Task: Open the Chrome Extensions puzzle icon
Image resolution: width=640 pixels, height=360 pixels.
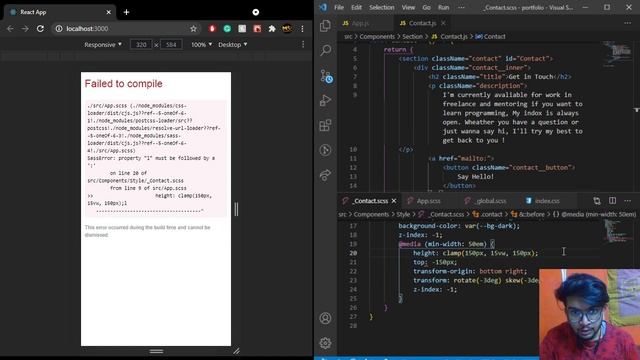Action: pyautogui.click(x=272, y=29)
